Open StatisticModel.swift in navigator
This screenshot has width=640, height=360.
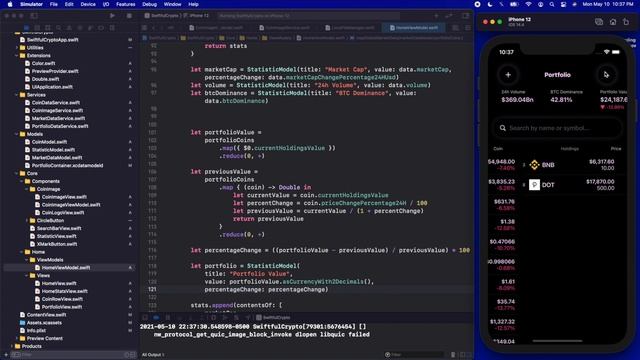(53, 150)
